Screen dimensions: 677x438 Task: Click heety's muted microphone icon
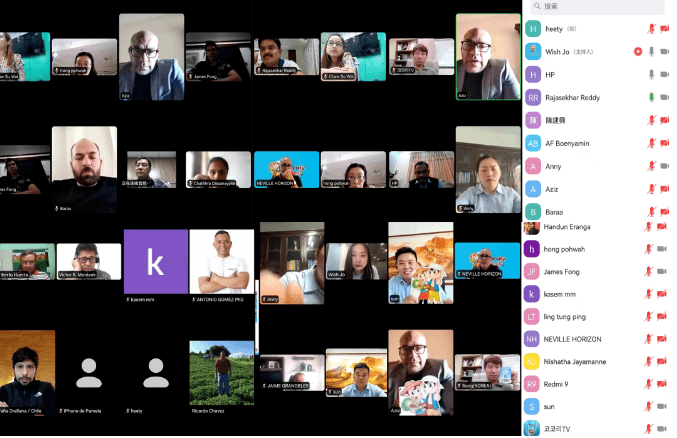coord(651,29)
